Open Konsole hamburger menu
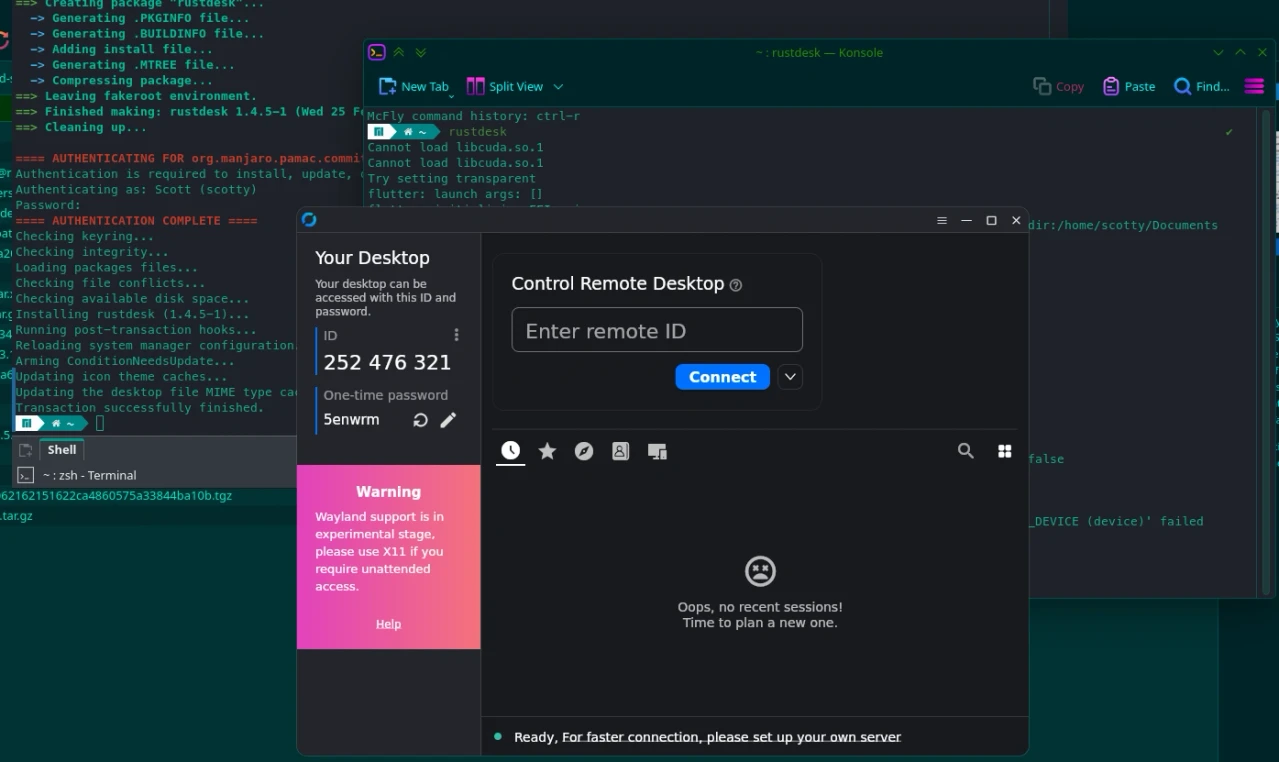The image size is (1279, 762). pyautogui.click(x=1254, y=87)
